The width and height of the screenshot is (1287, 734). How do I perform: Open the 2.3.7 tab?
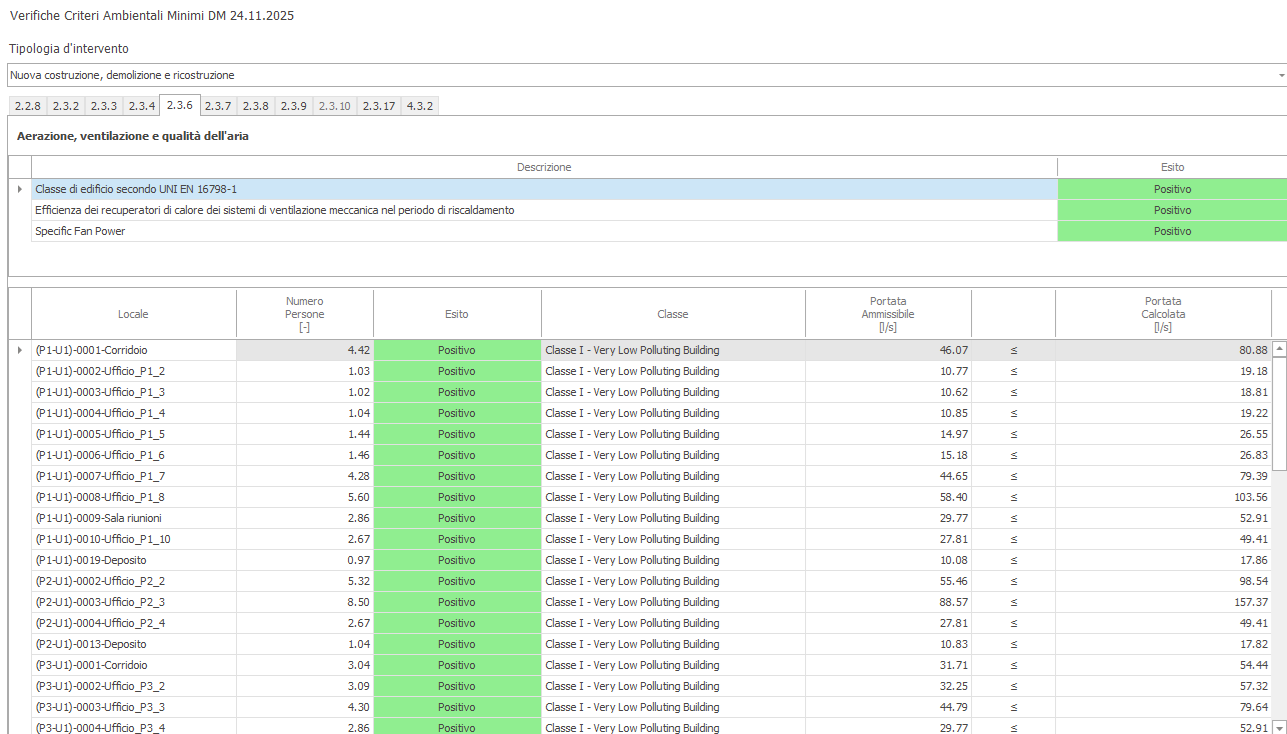218,106
